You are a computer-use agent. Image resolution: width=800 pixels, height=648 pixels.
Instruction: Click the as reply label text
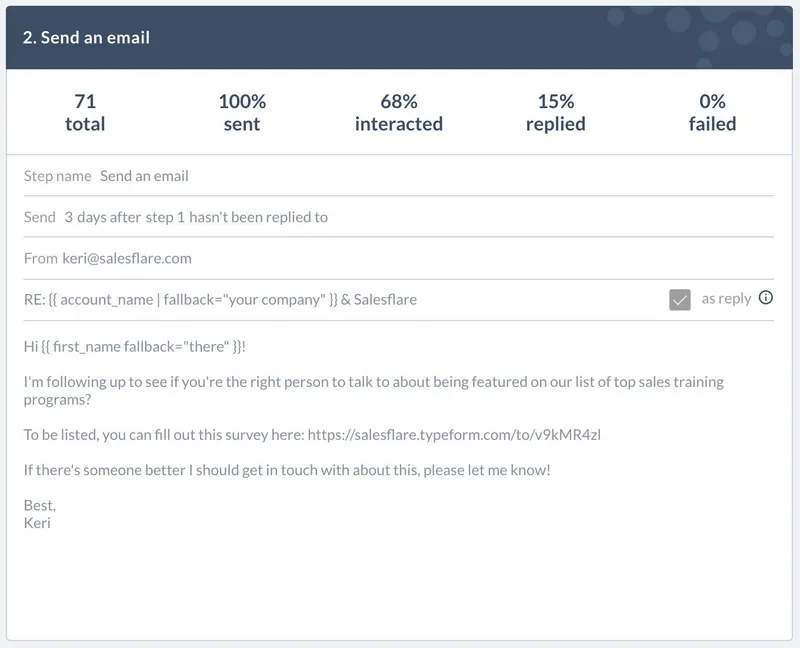coord(726,298)
